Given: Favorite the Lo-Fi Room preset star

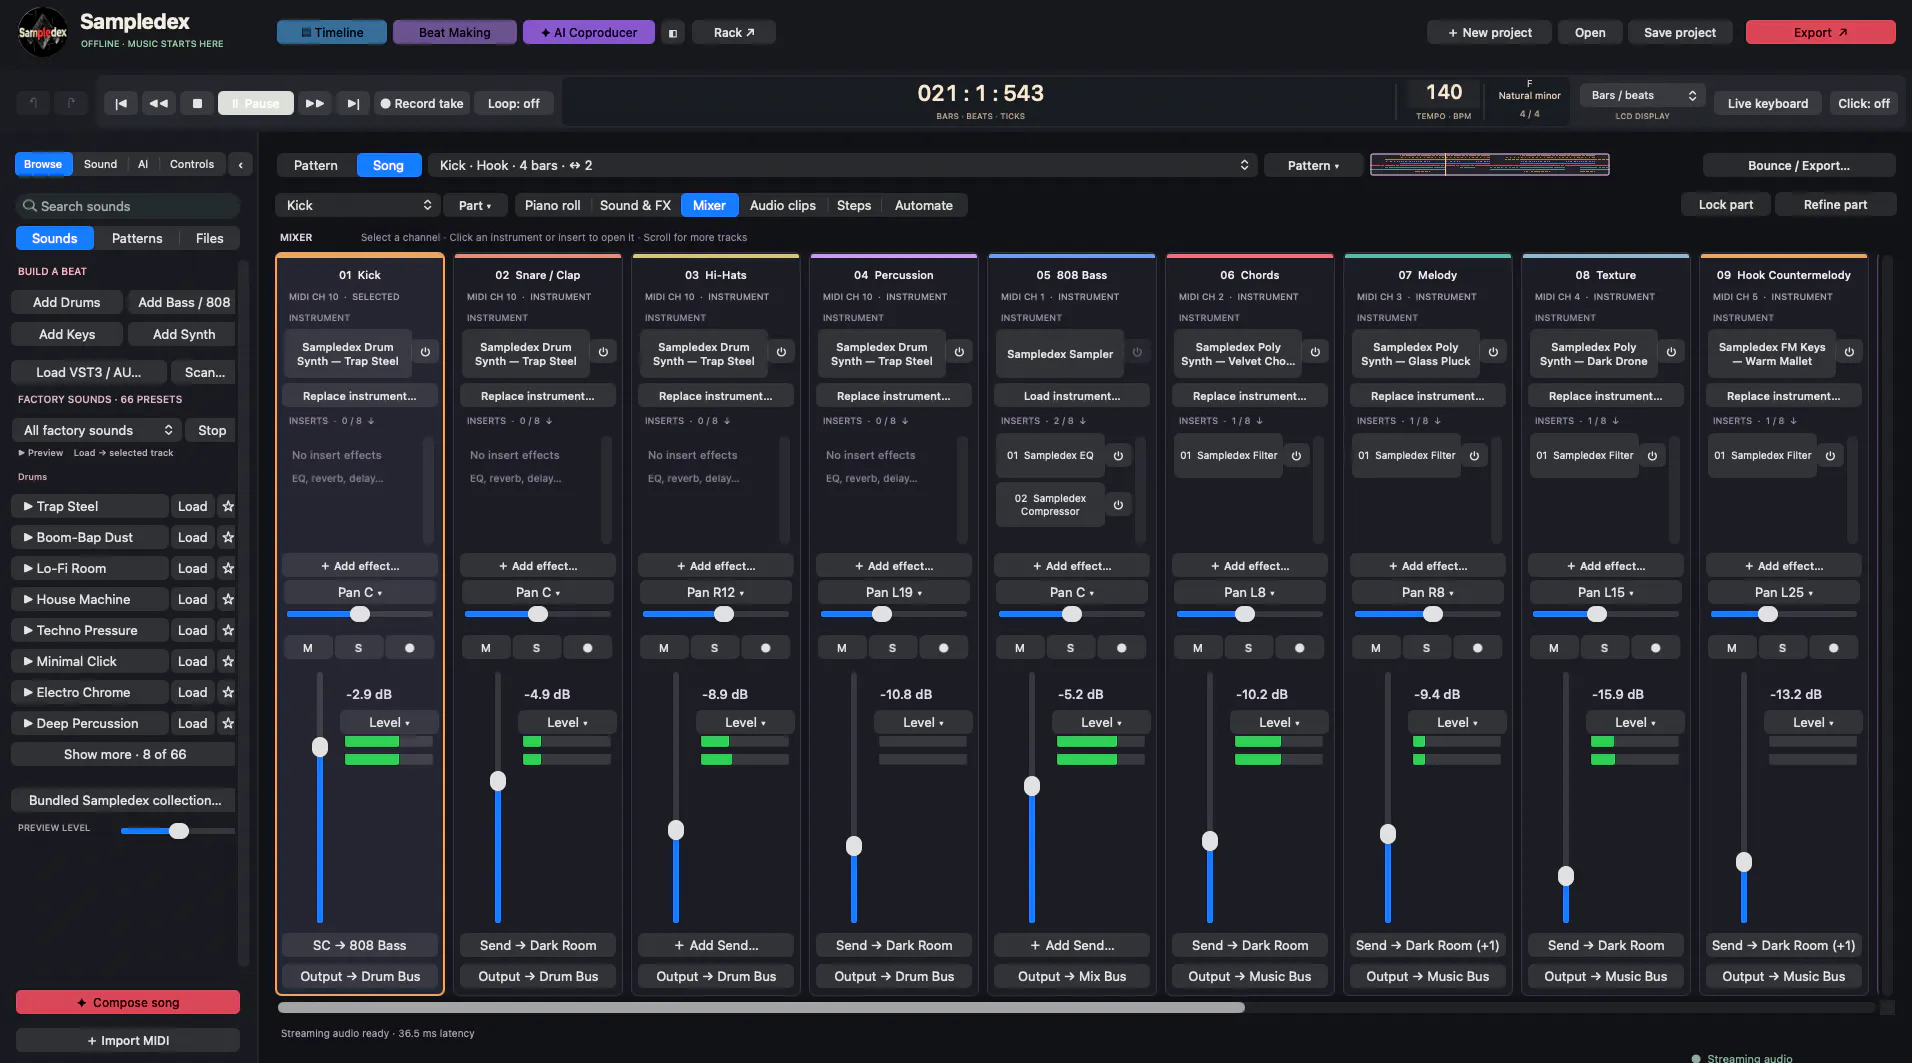Looking at the screenshot, I should click(x=228, y=568).
